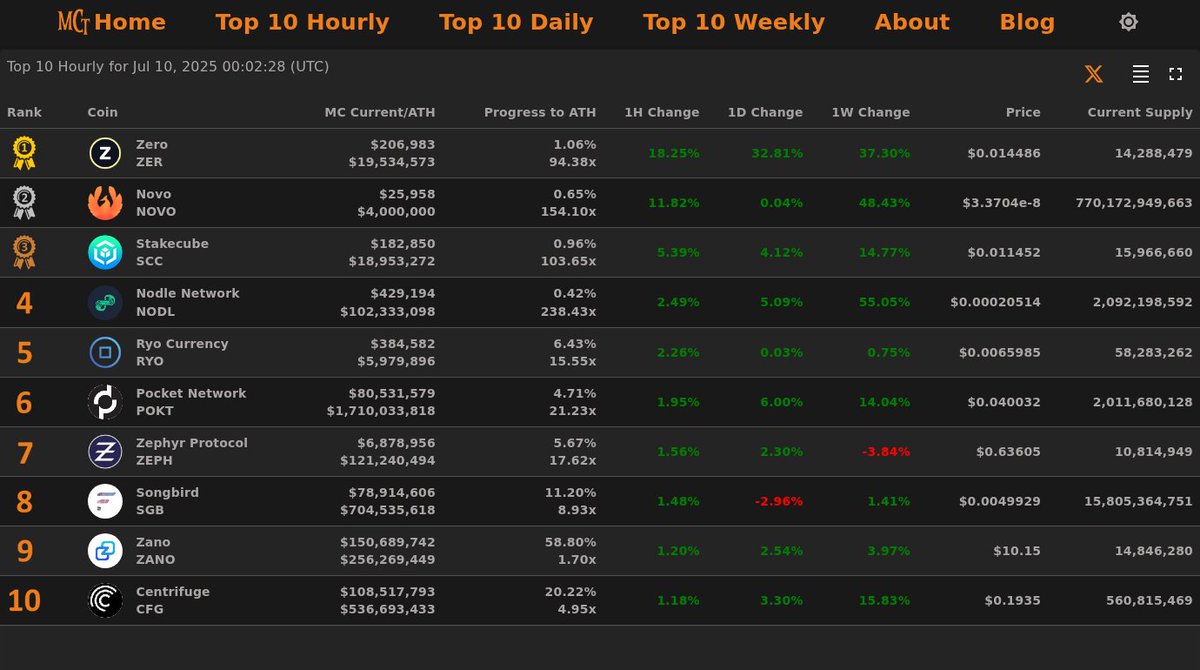This screenshot has width=1200, height=670.
Task: Click the Nodle Network coin icon
Action: coord(104,302)
